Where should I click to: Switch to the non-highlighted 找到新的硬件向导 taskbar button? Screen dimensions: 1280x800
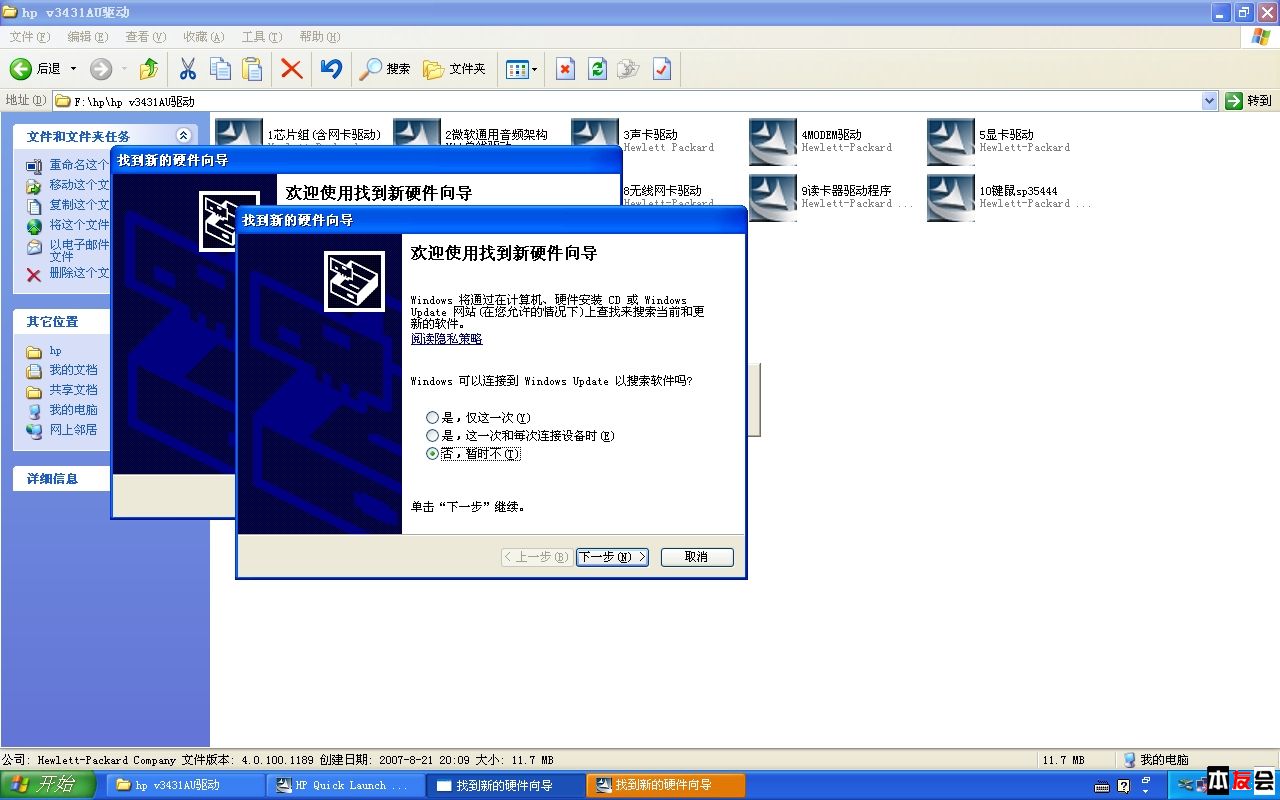click(x=505, y=785)
